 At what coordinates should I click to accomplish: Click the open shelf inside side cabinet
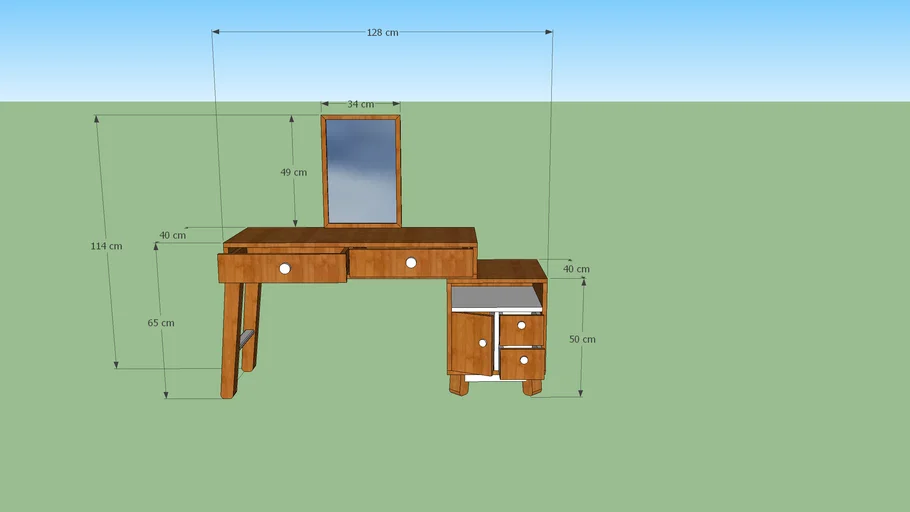[496, 298]
